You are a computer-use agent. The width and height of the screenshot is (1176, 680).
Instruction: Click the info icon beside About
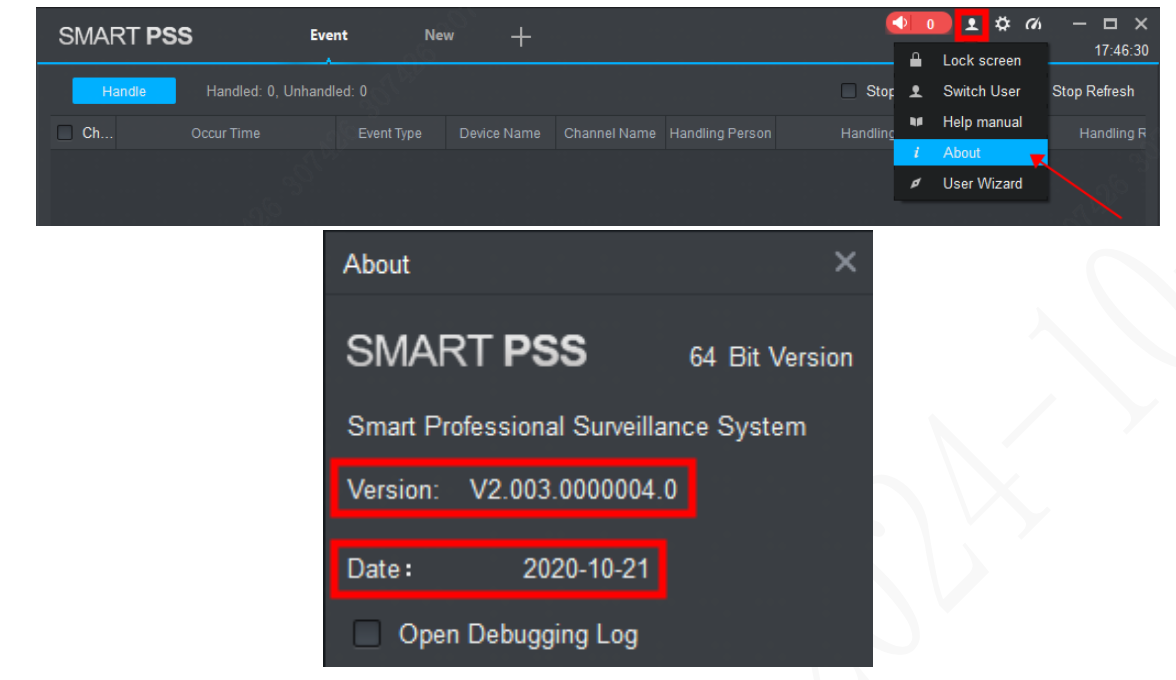915,152
